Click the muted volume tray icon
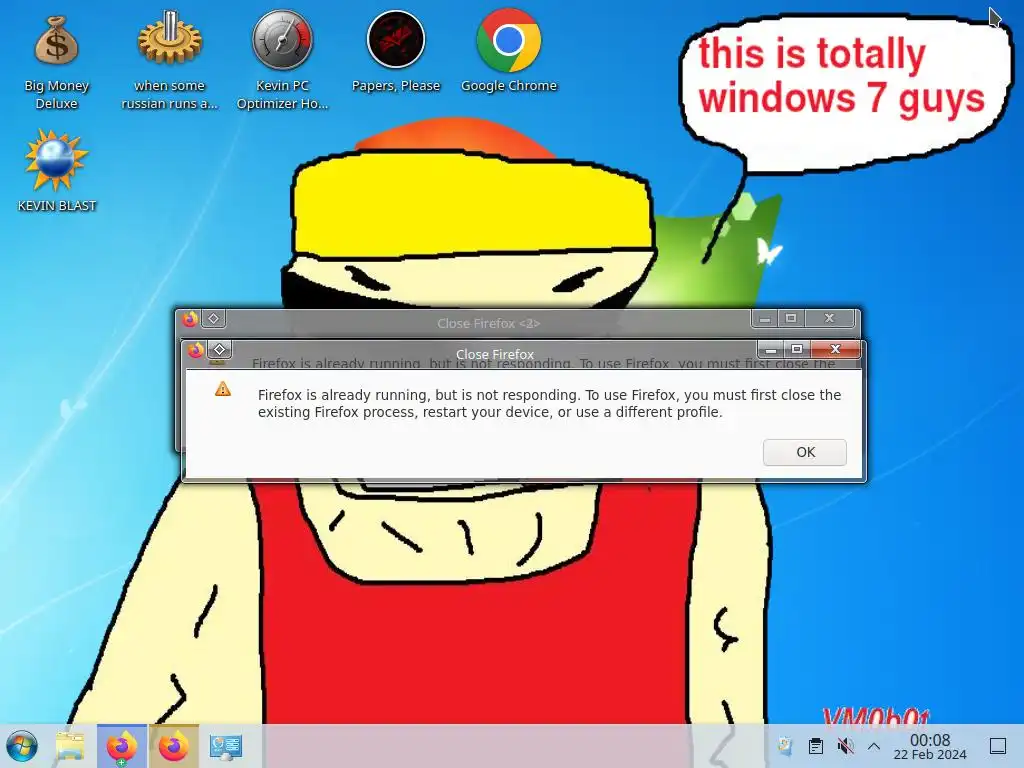1024x768 pixels. click(x=846, y=746)
